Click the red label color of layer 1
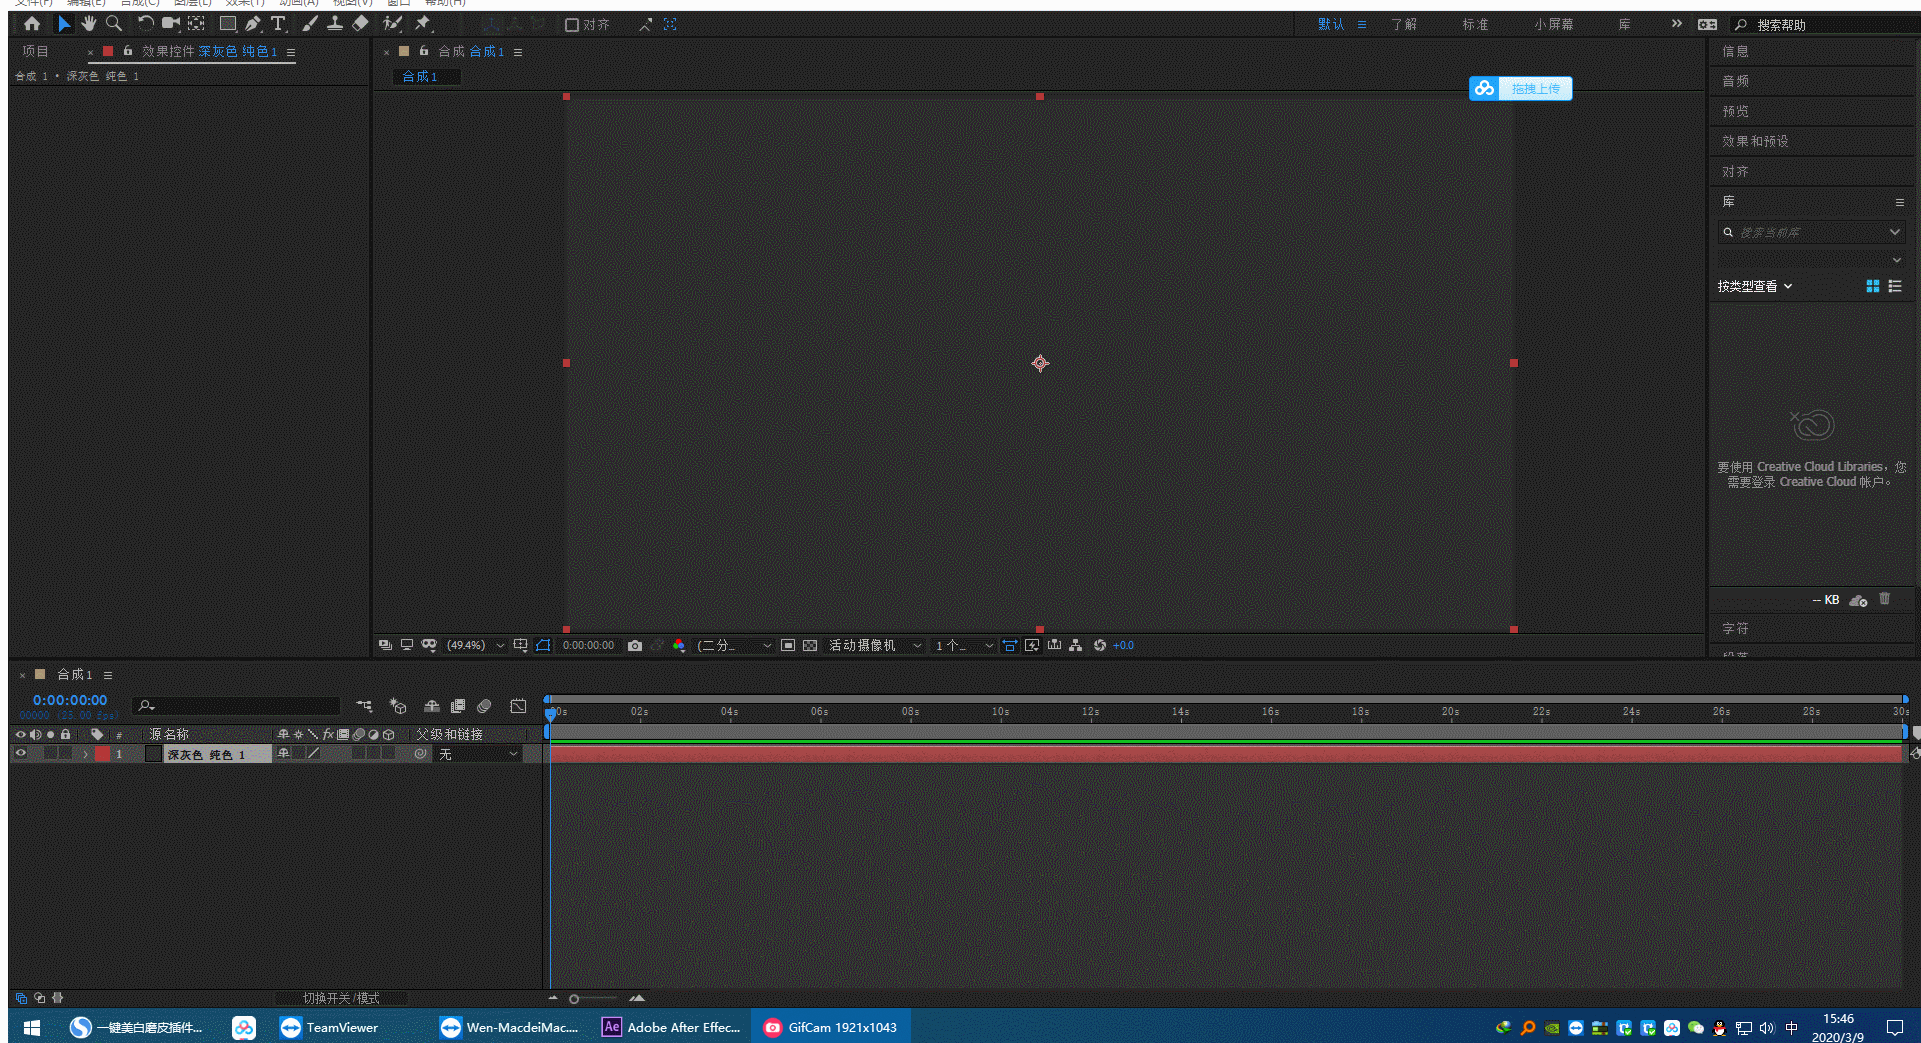 tap(102, 754)
